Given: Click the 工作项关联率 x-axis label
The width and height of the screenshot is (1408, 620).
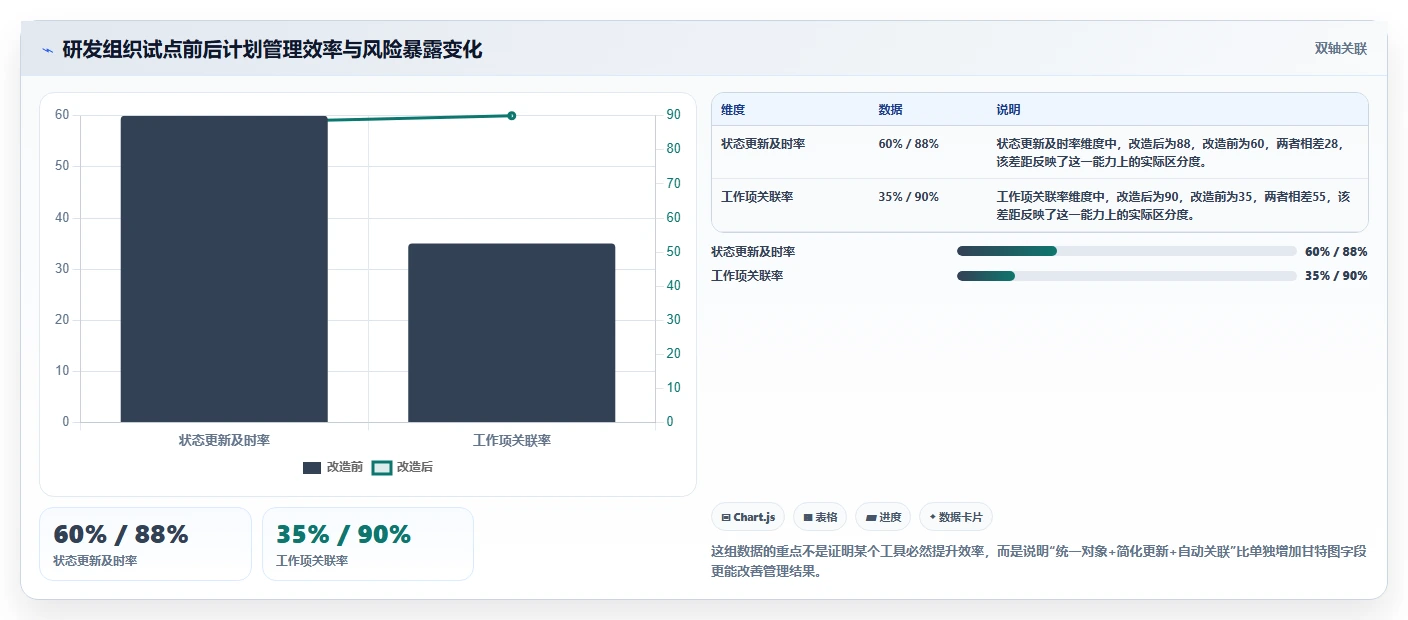Looking at the screenshot, I should [511, 440].
